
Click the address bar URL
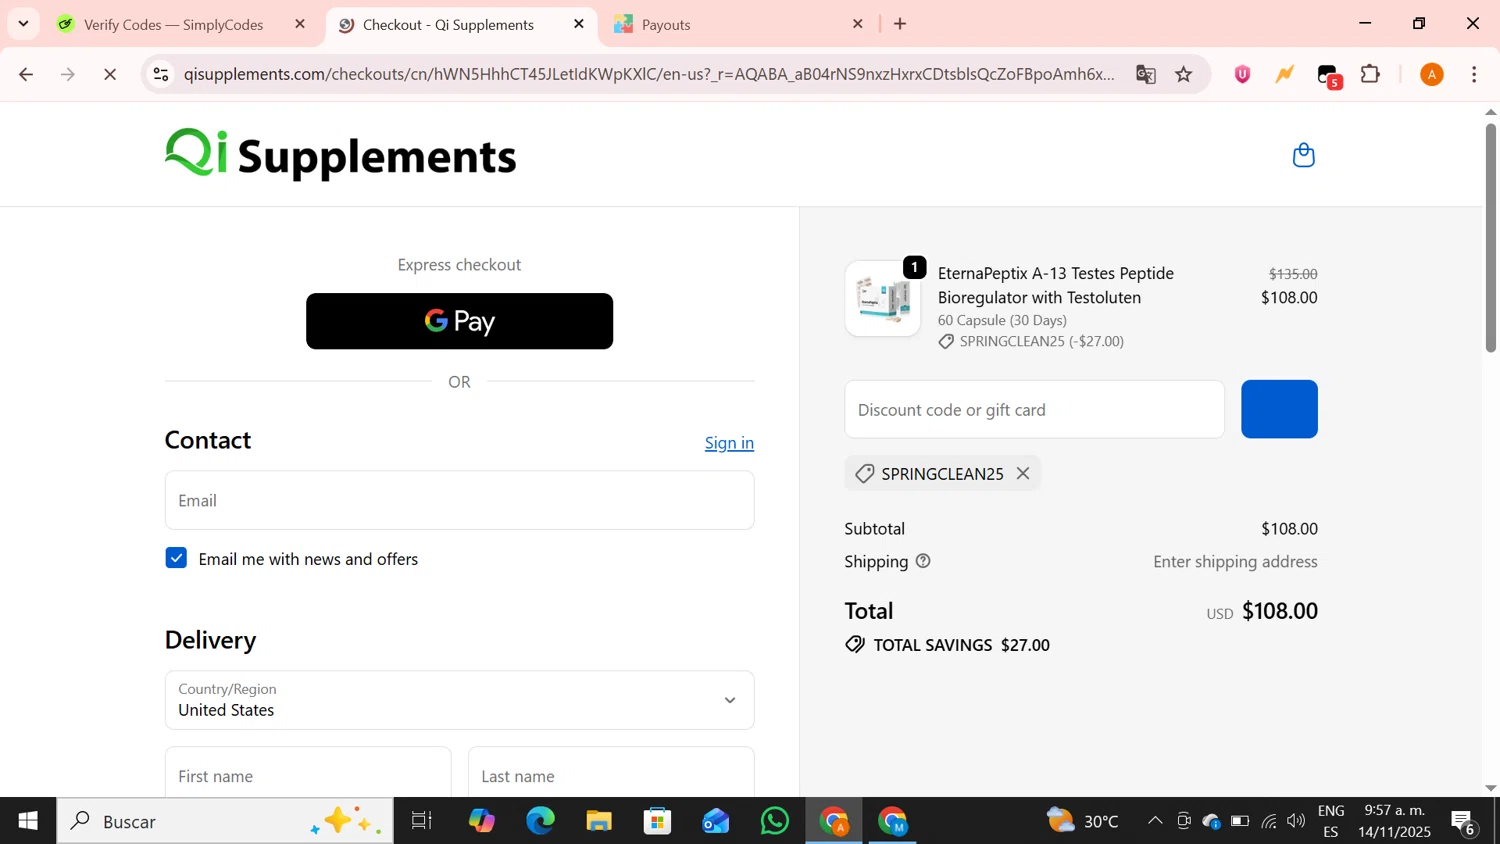[x=648, y=74]
